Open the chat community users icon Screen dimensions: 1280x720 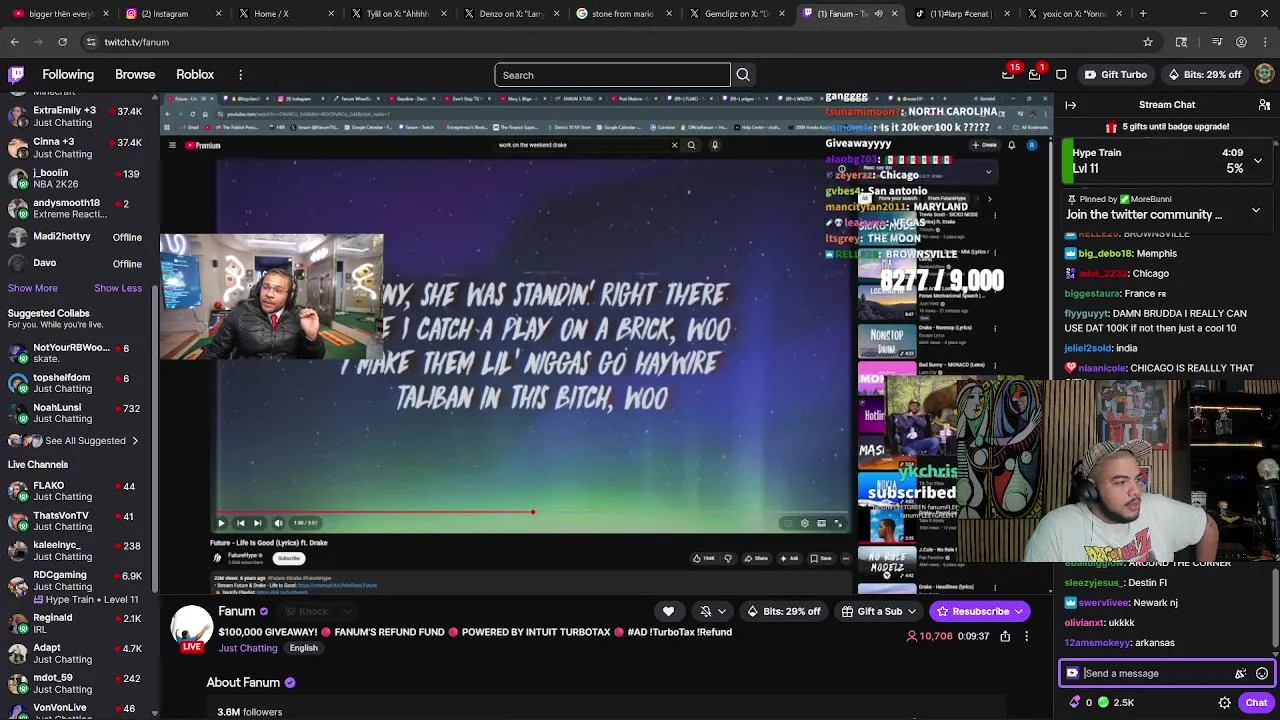click(1264, 105)
